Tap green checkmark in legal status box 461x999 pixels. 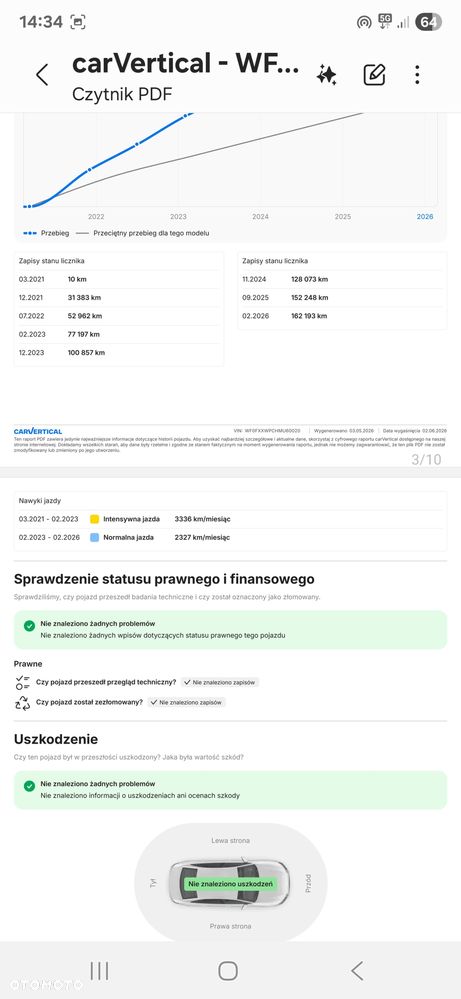click(29, 626)
